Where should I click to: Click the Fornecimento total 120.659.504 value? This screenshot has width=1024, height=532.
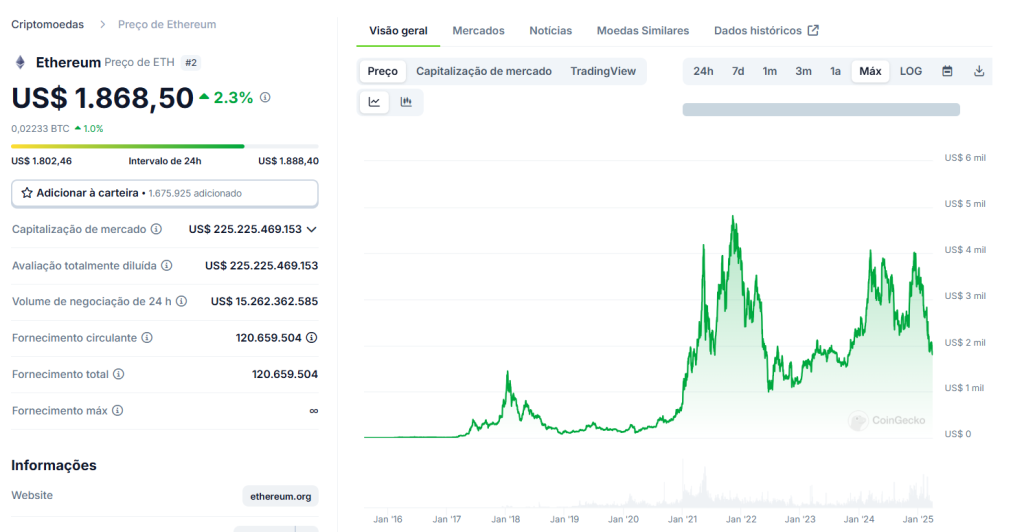coord(285,375)
